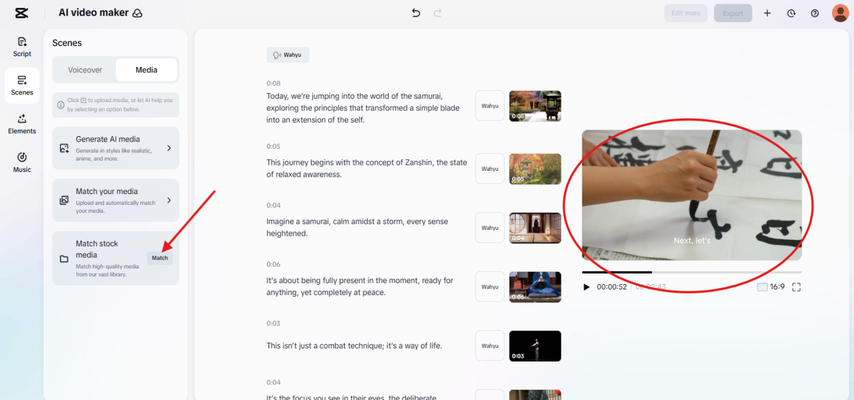854x400 pixels.
Task: Click the Match your media icon
Action: (x=64, y=201)
